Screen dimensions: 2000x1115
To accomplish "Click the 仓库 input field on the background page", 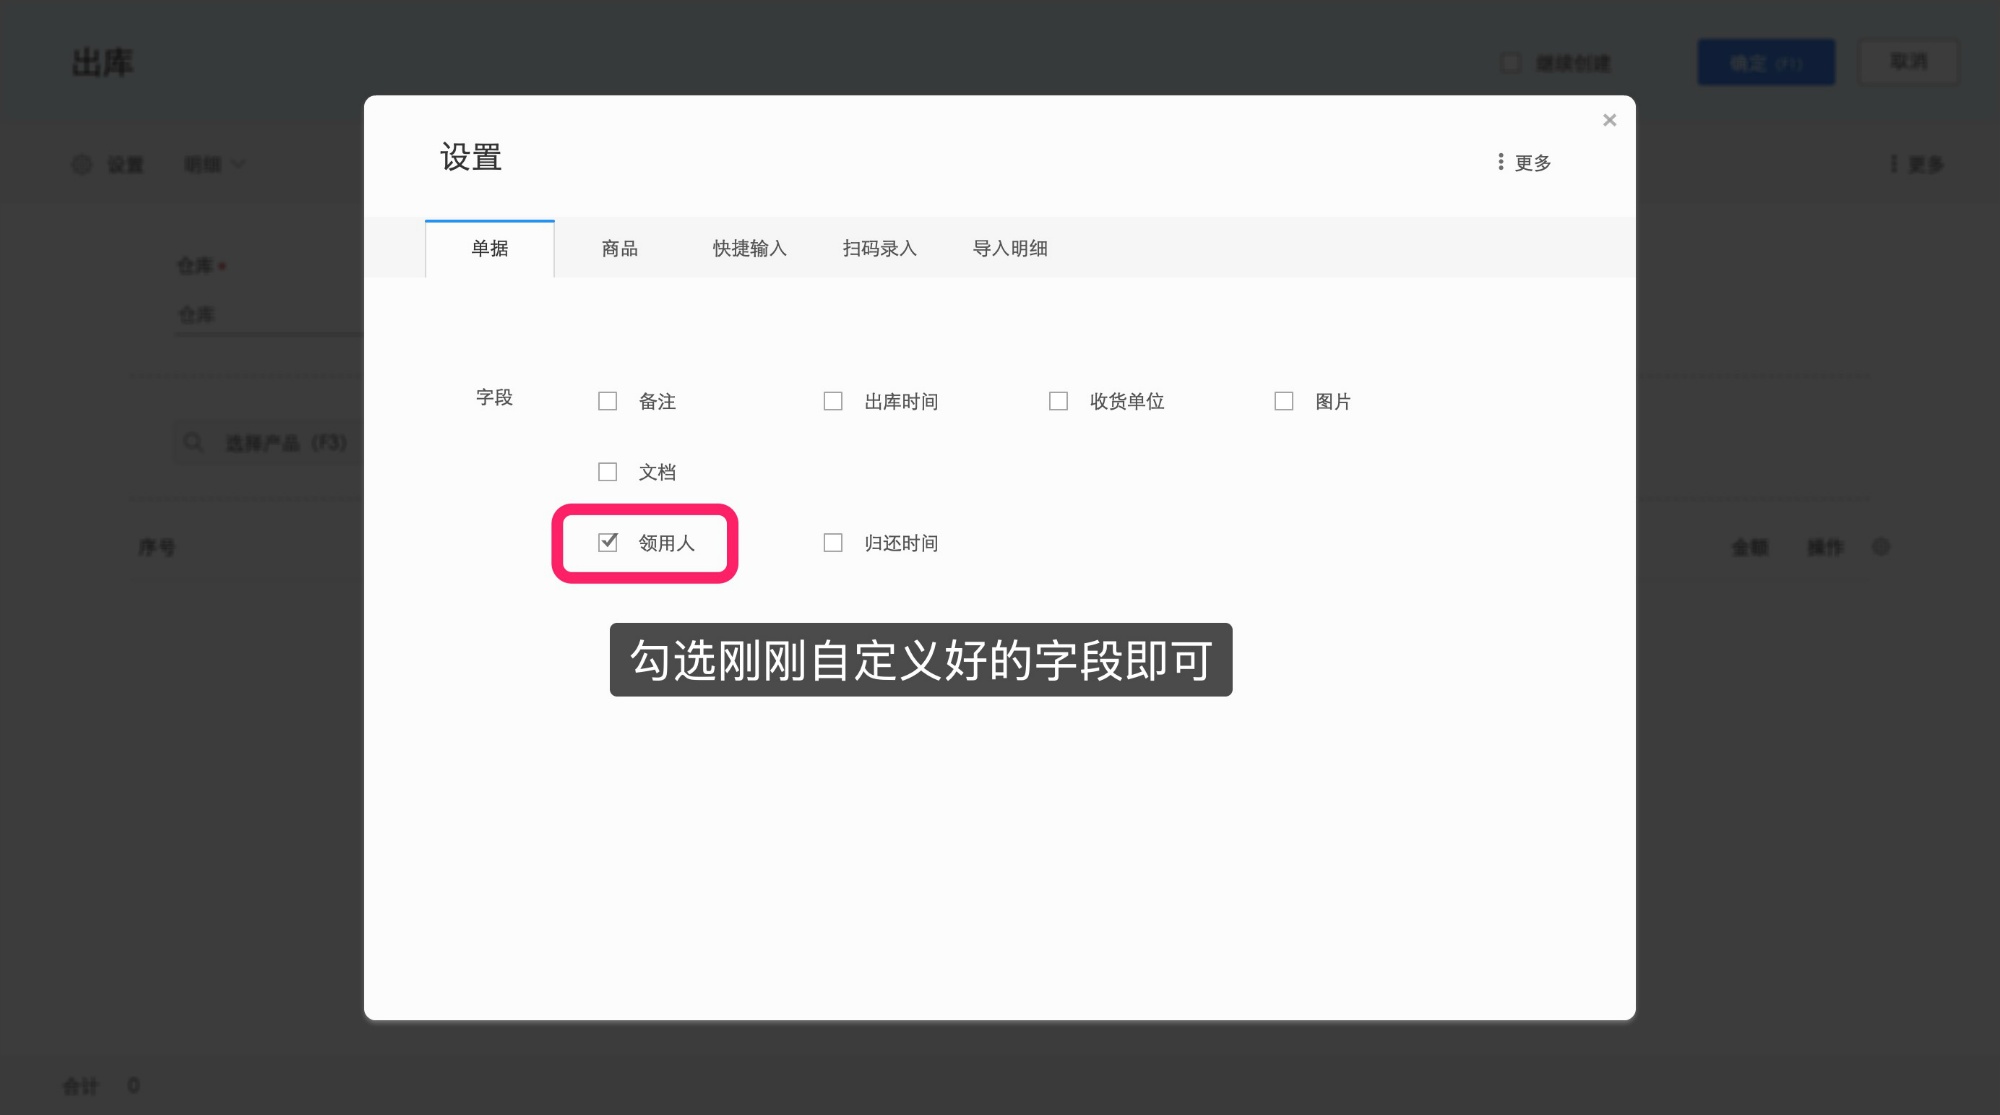I will tap(270, 315).
